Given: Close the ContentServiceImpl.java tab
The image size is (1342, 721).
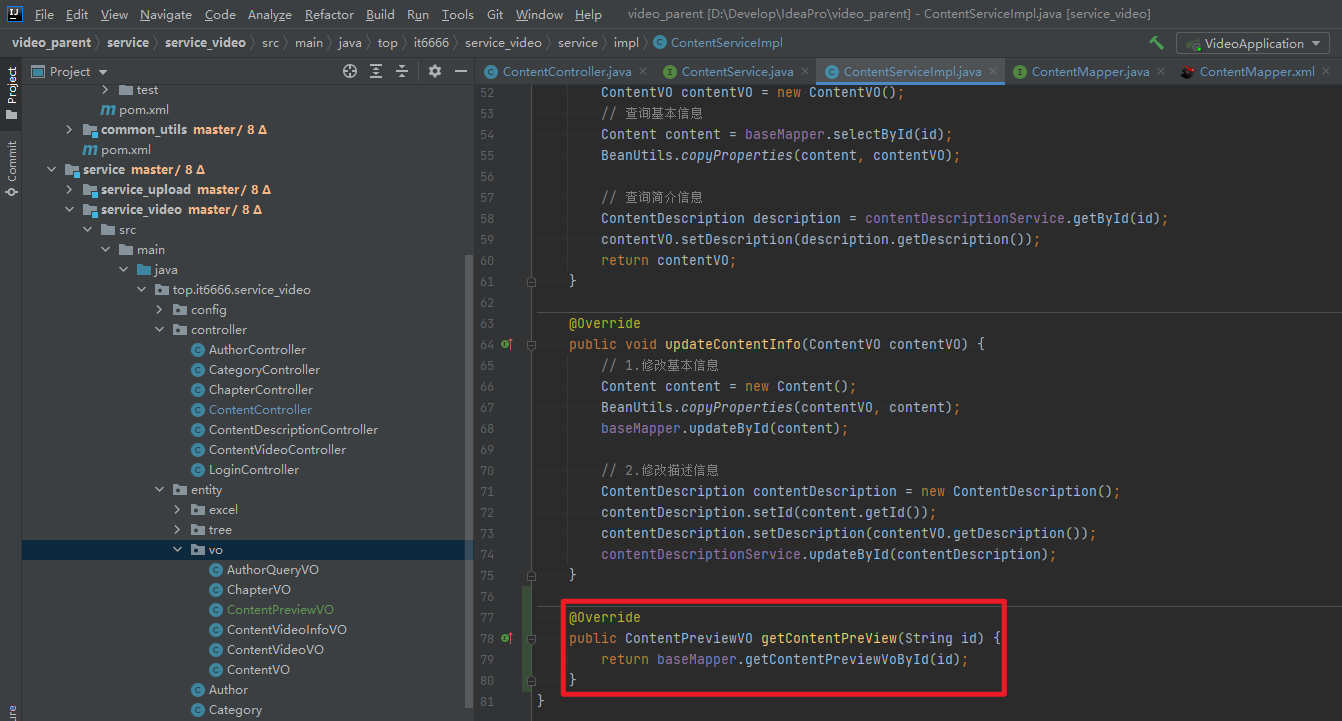Looking at the screenshot, I should 992,72.
